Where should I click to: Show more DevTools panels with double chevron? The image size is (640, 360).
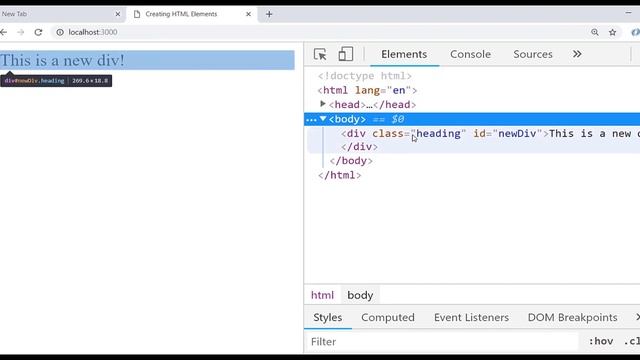577,54
